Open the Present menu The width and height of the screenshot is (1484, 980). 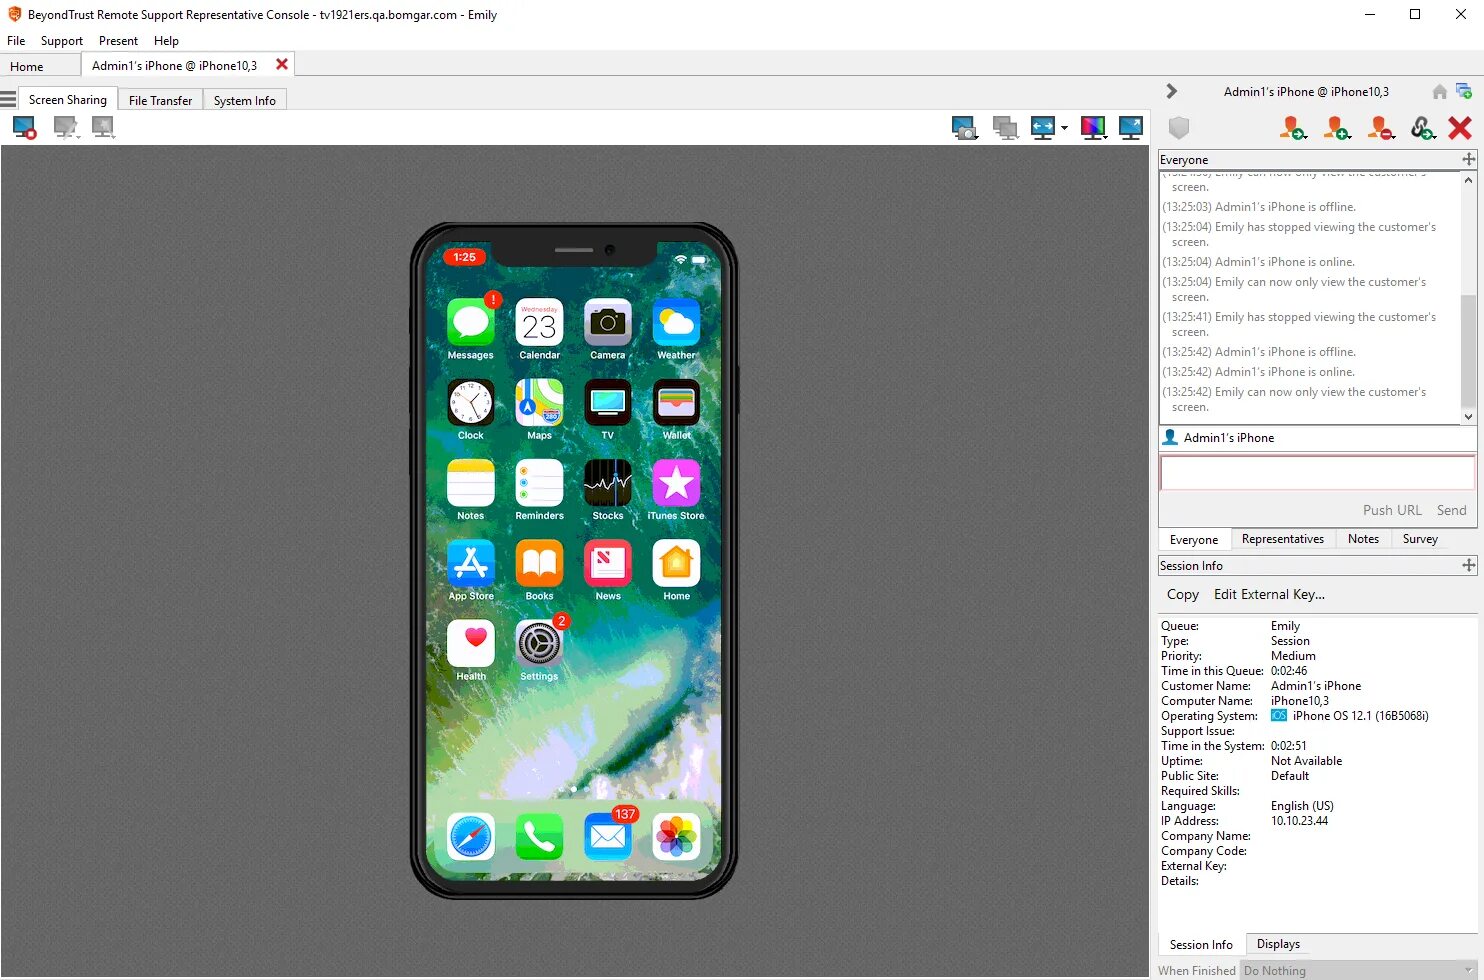pos(118,41)
